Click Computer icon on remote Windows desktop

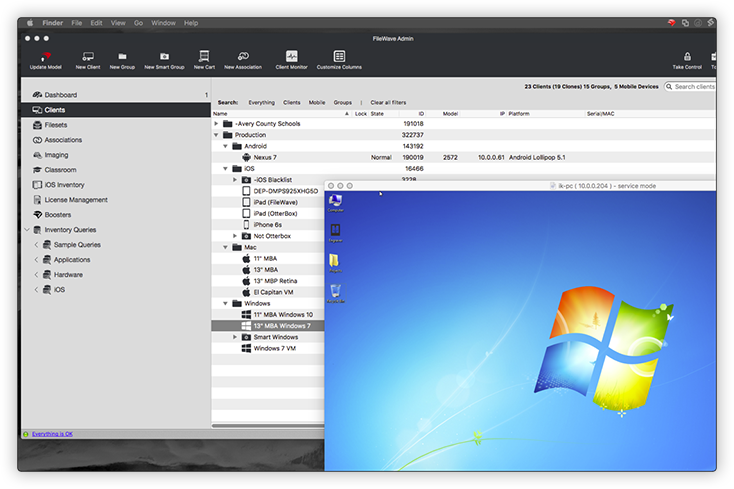pyautogui.click(x=335, y=201)
